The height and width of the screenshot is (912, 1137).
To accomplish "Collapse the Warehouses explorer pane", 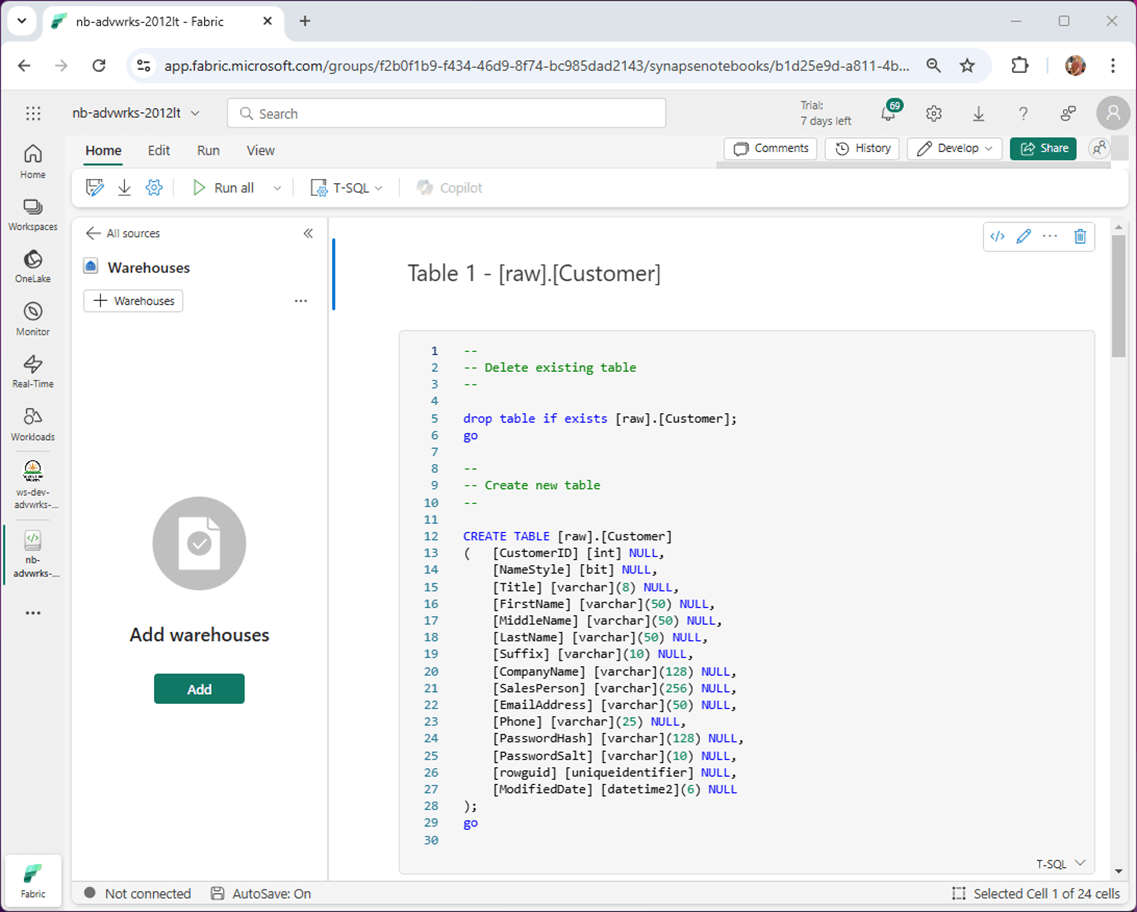I will tap(308, 233).
